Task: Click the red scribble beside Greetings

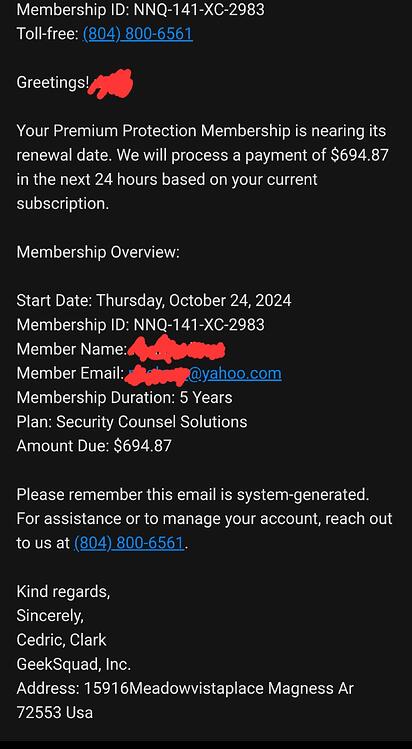Action: tap(111, 84)
